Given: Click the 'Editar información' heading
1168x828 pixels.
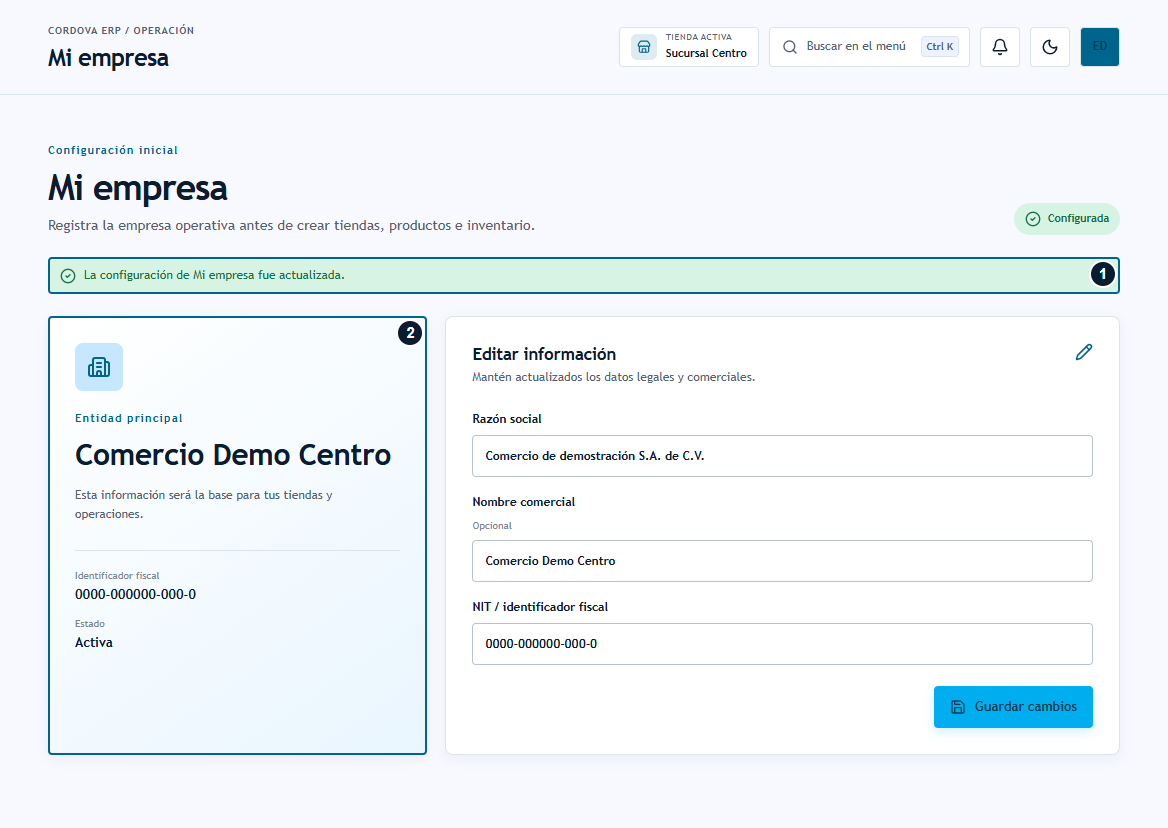Looking at the screenshot, I should point(544,354).
